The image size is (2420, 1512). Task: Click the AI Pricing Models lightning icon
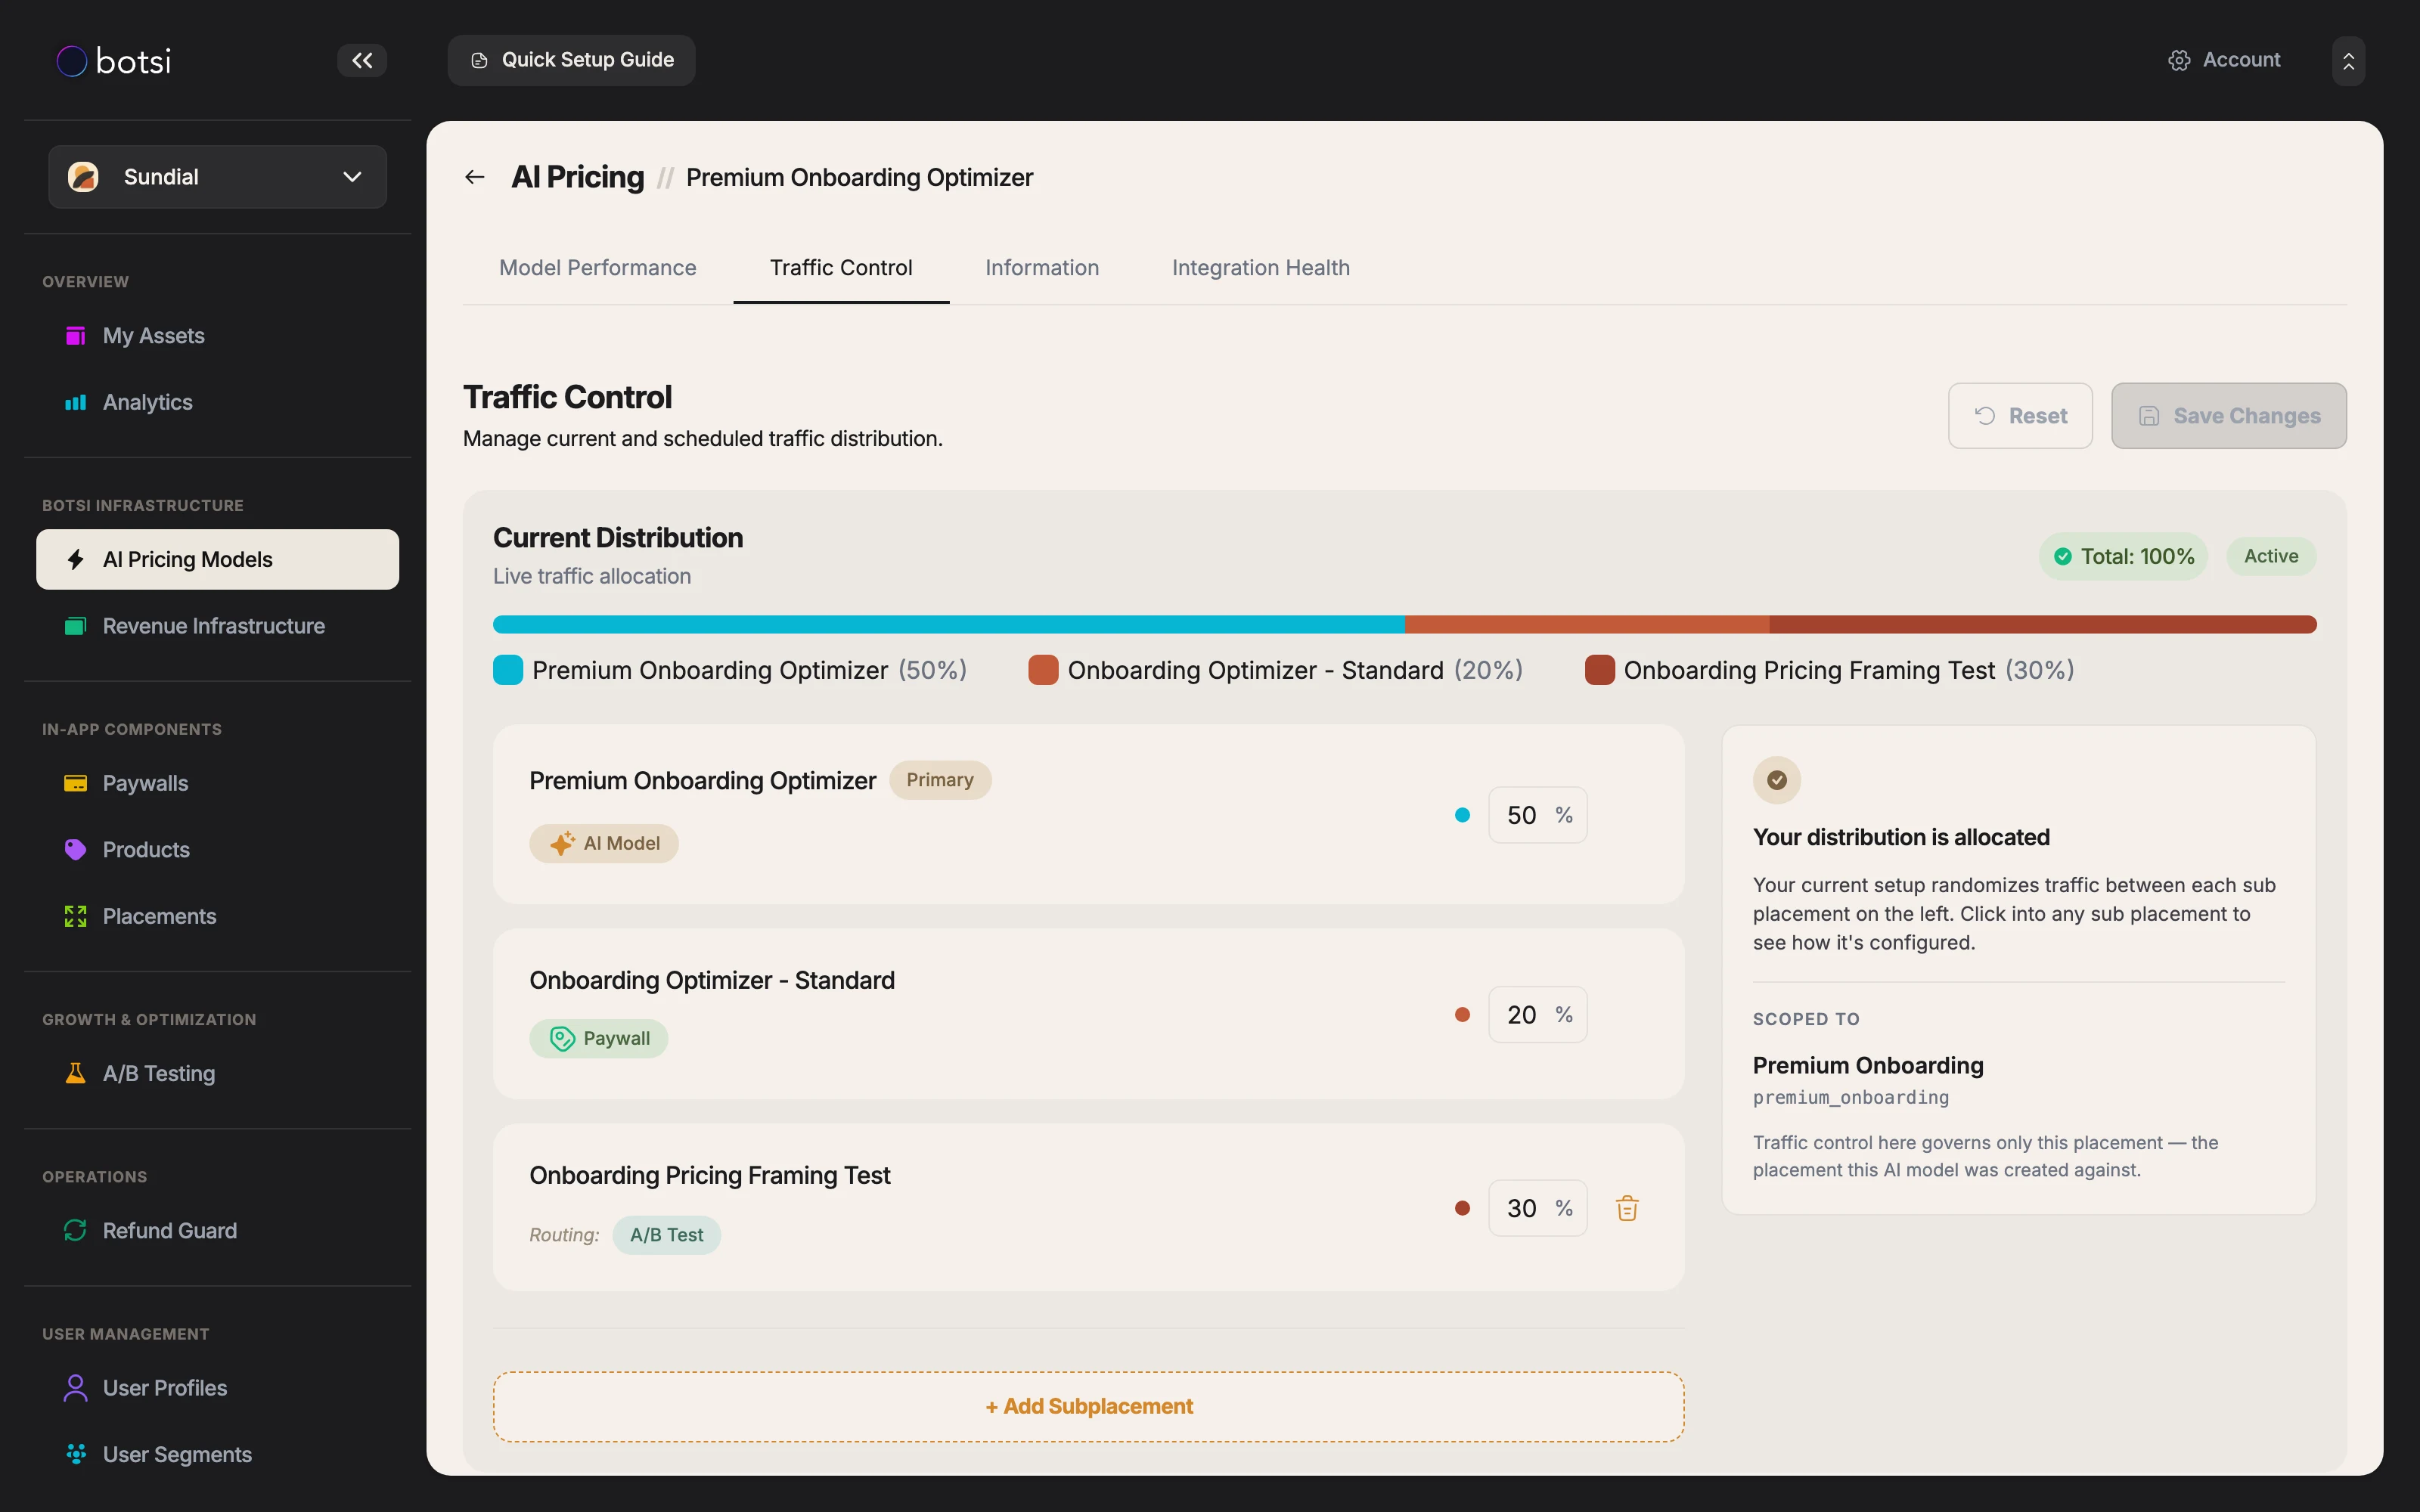click(75, 559)
